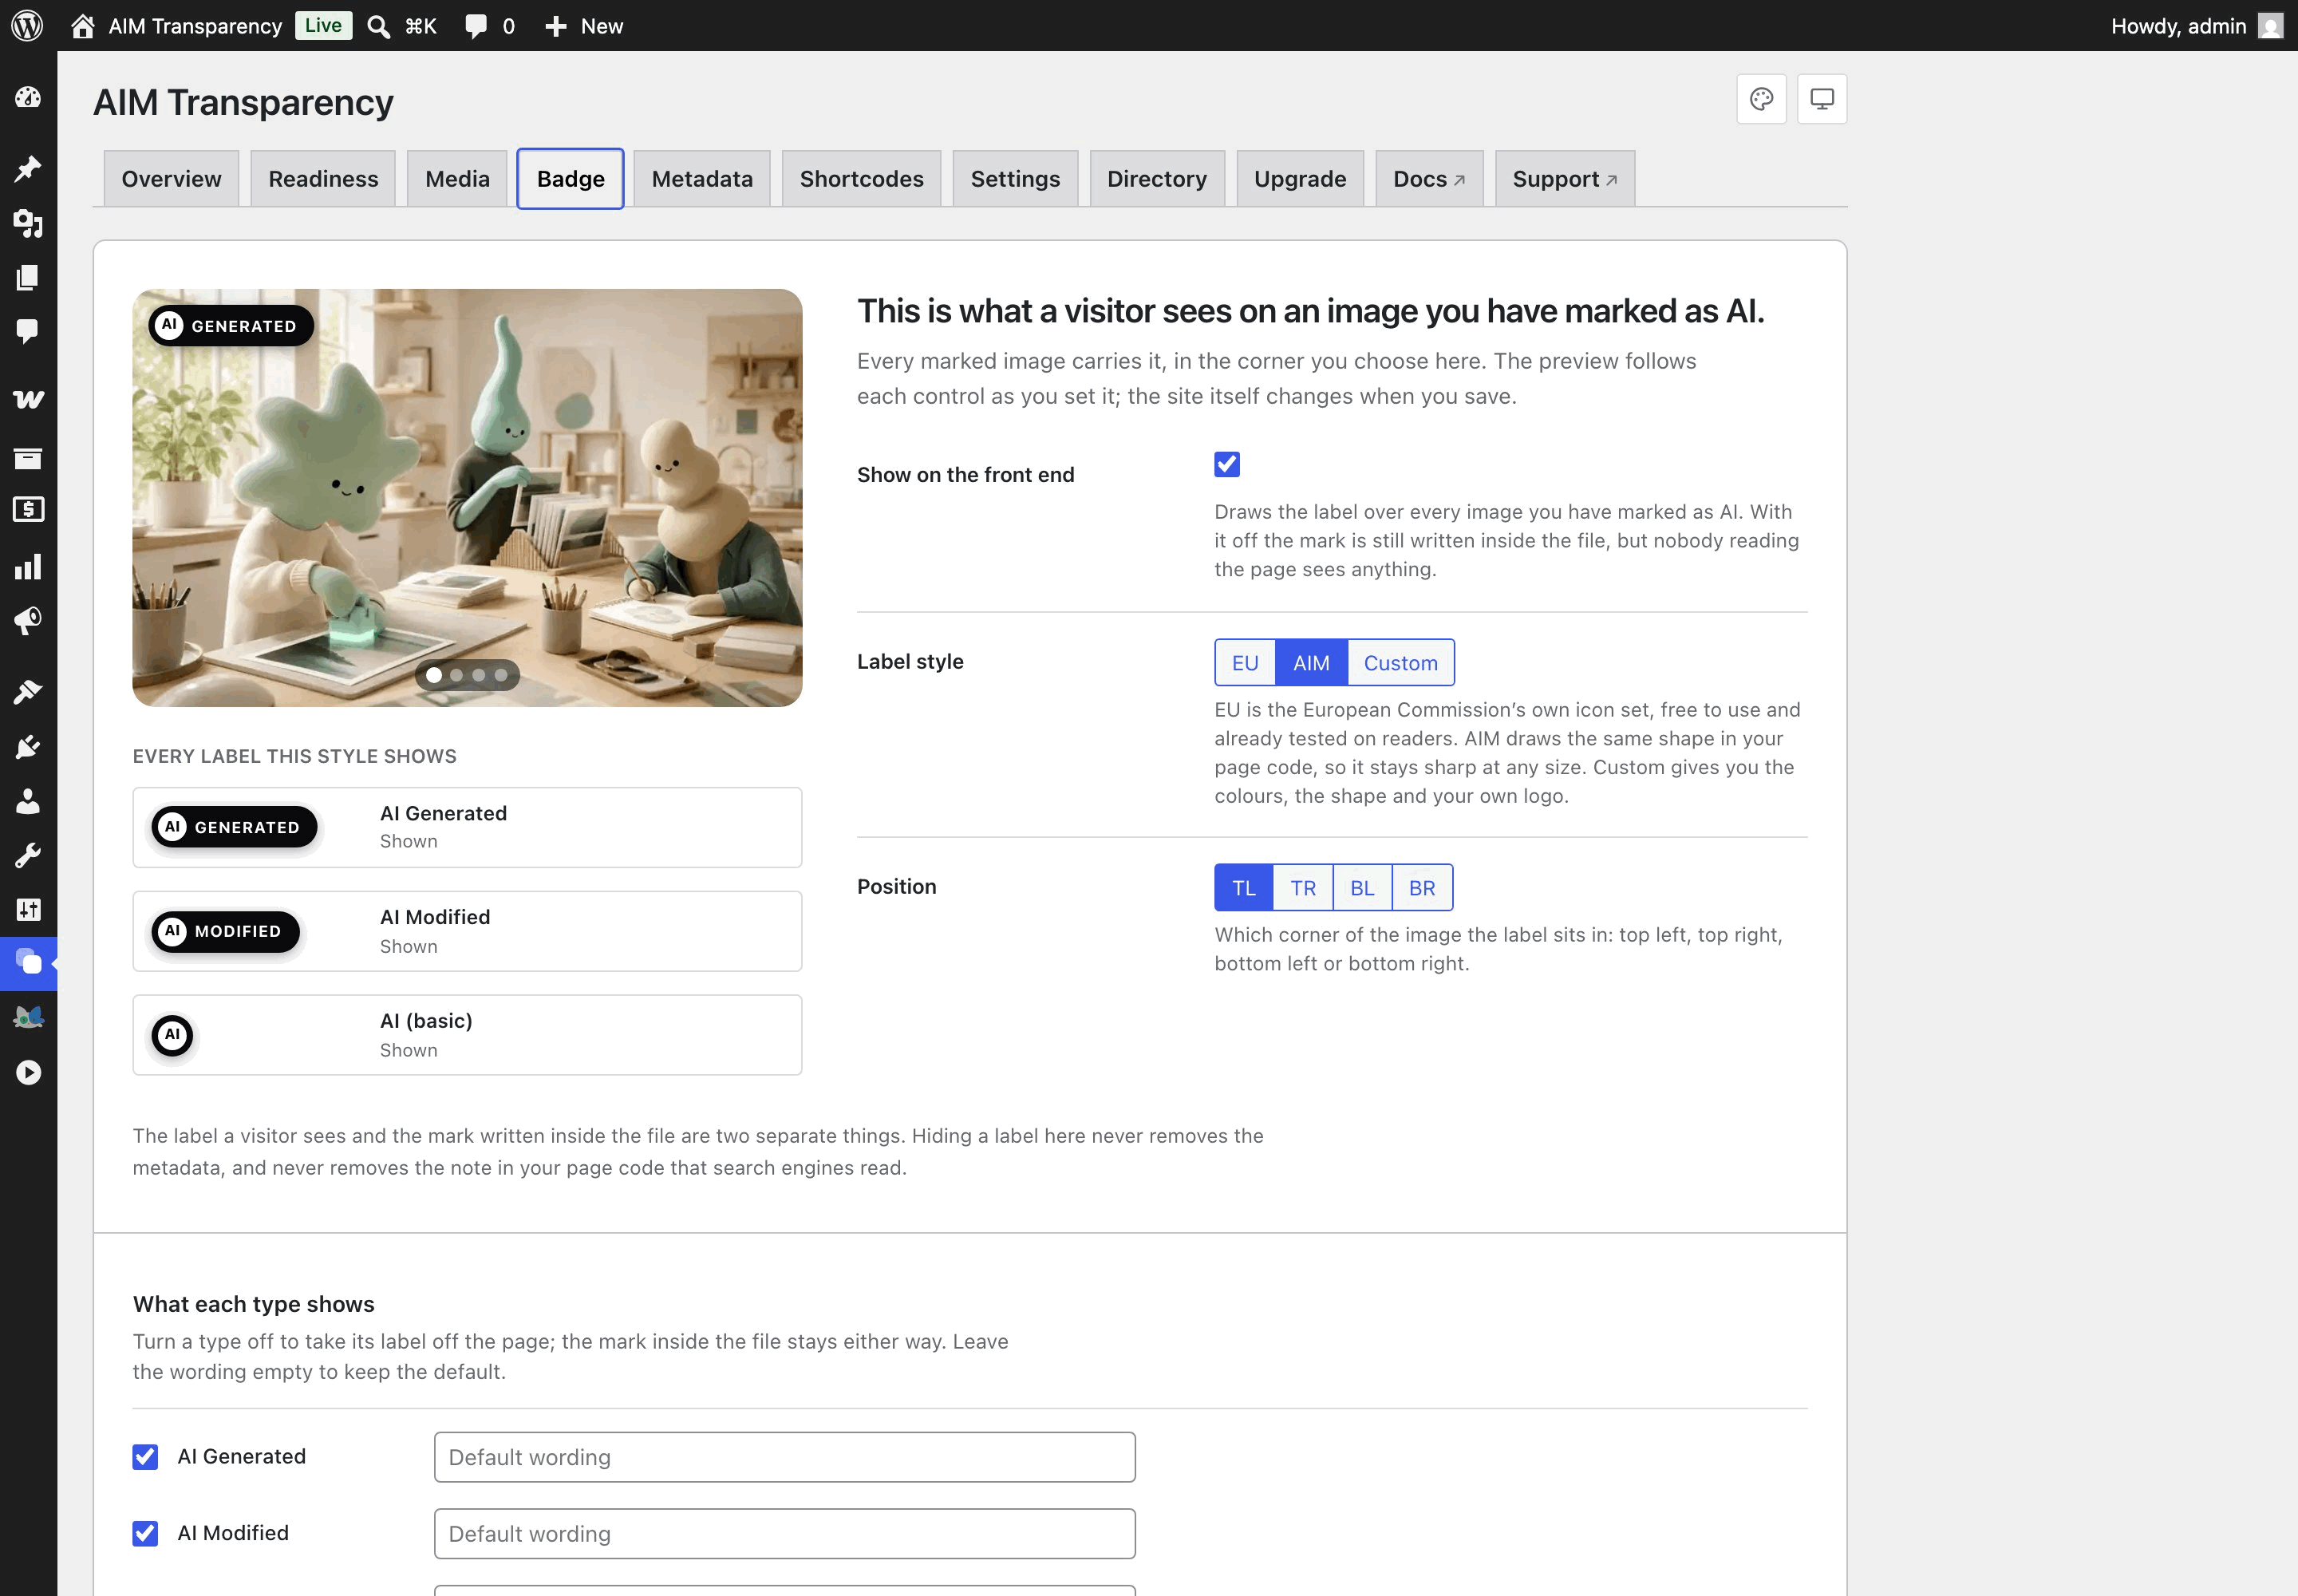The width and height of the screenshot is (2298, 1596).
Task: Uncheck the AI Modified type checkbox
Action: click(x=145, y=1533)
